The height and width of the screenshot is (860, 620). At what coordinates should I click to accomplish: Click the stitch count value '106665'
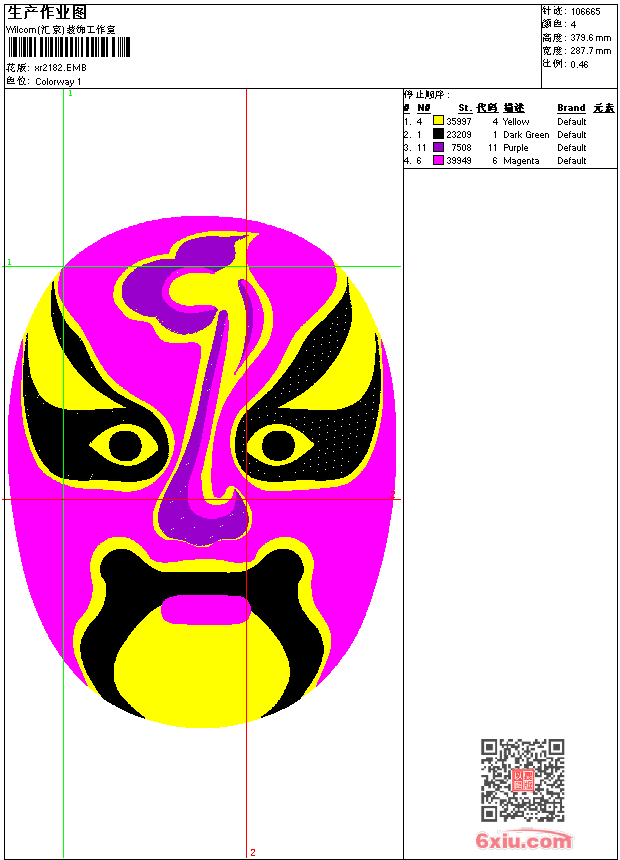585,12
